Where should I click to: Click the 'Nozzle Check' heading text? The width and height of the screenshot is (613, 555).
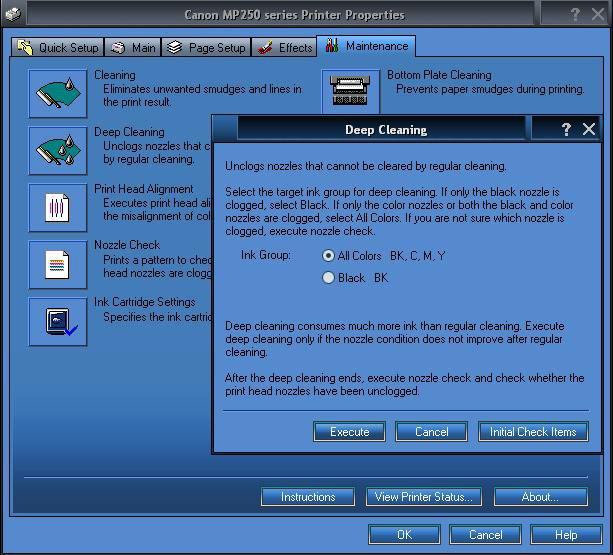pyautogui.click(x=127, y=245)
